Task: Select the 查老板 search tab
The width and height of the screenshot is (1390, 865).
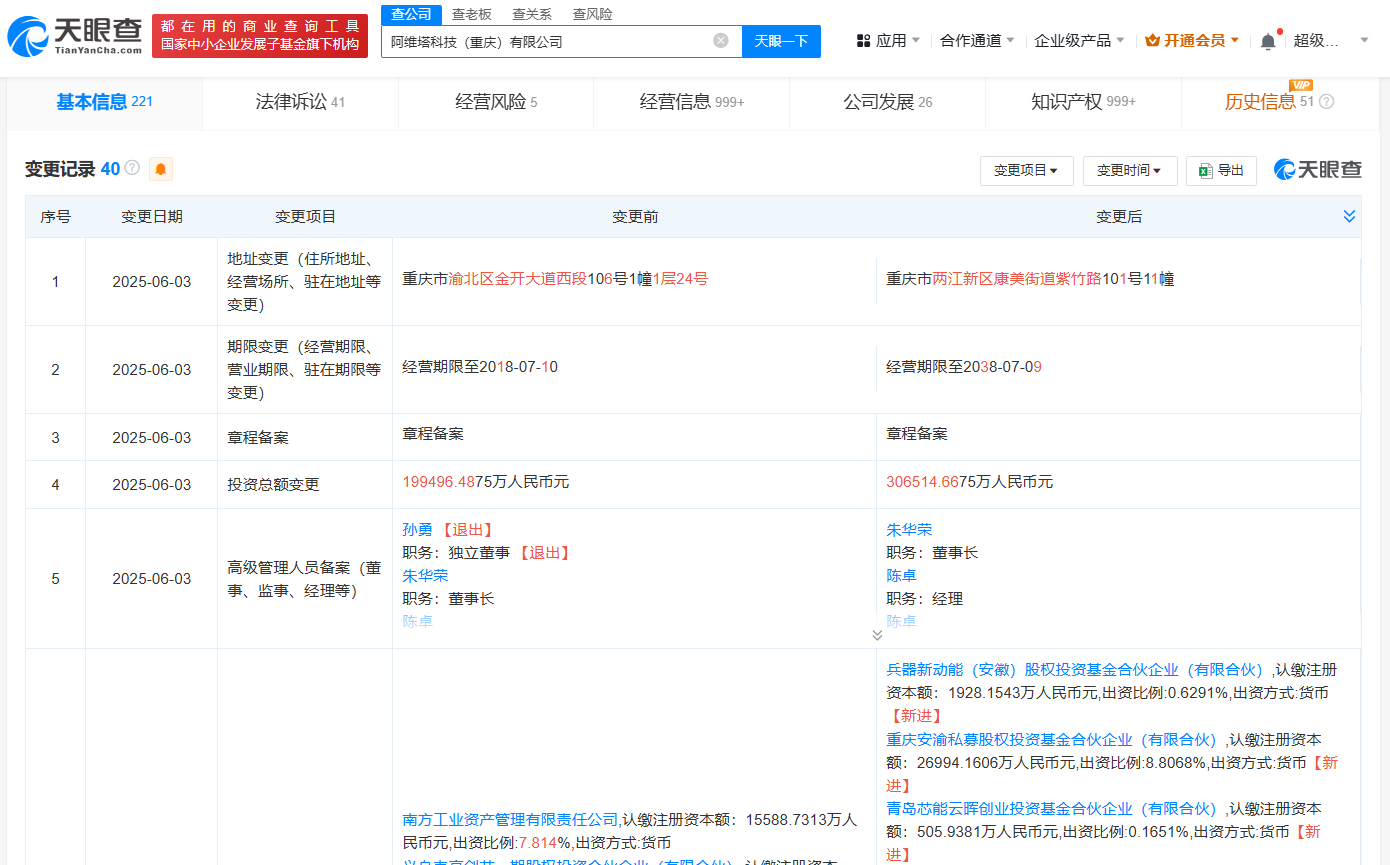Action: click(471, 14)
